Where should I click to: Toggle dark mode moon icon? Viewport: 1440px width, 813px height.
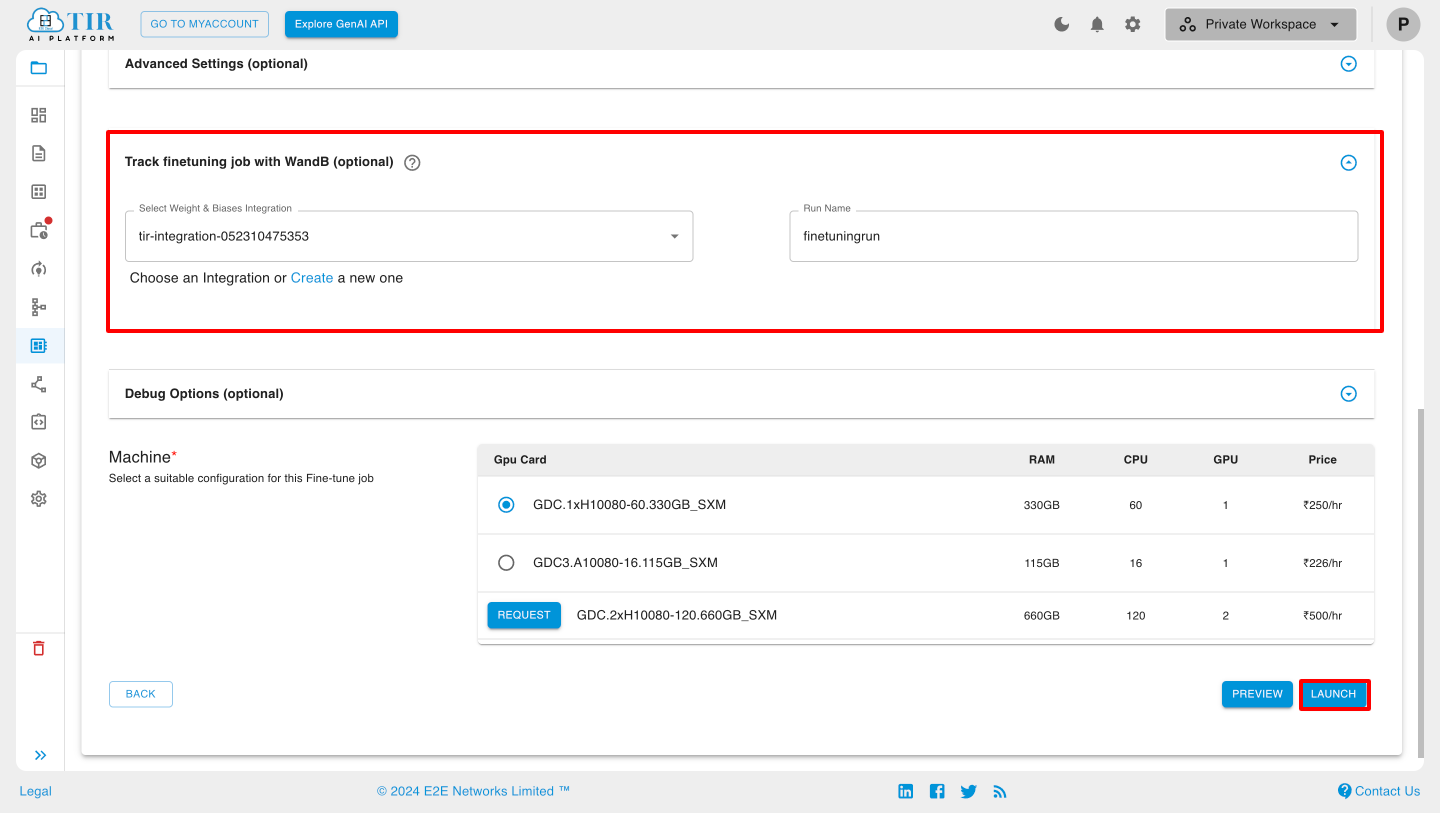tap(1062, 24)
